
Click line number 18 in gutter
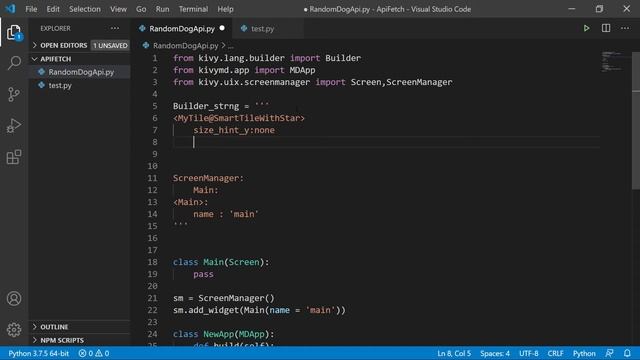[x=152, y=262]
